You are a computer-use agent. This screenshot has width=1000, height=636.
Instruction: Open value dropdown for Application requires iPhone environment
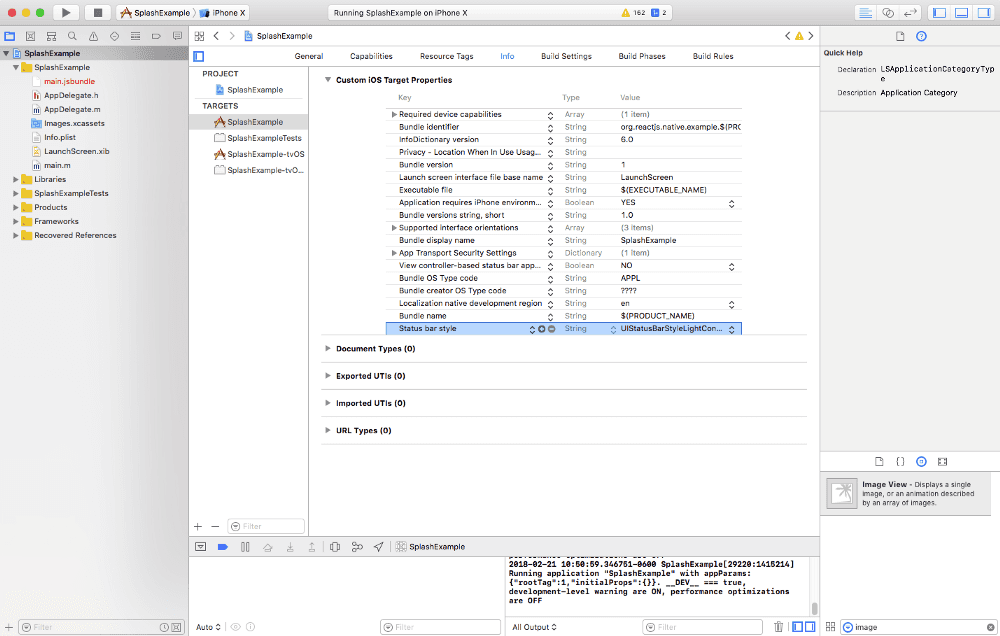pos(732,203)
